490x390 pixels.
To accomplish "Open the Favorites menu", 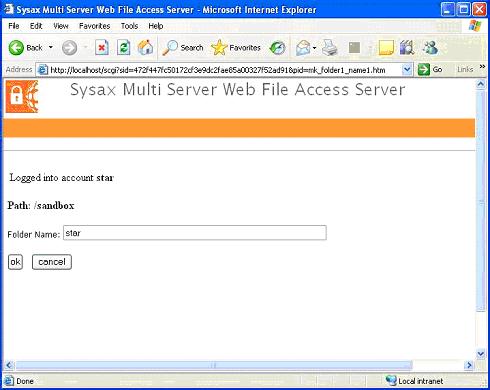I will pos(94,26).
